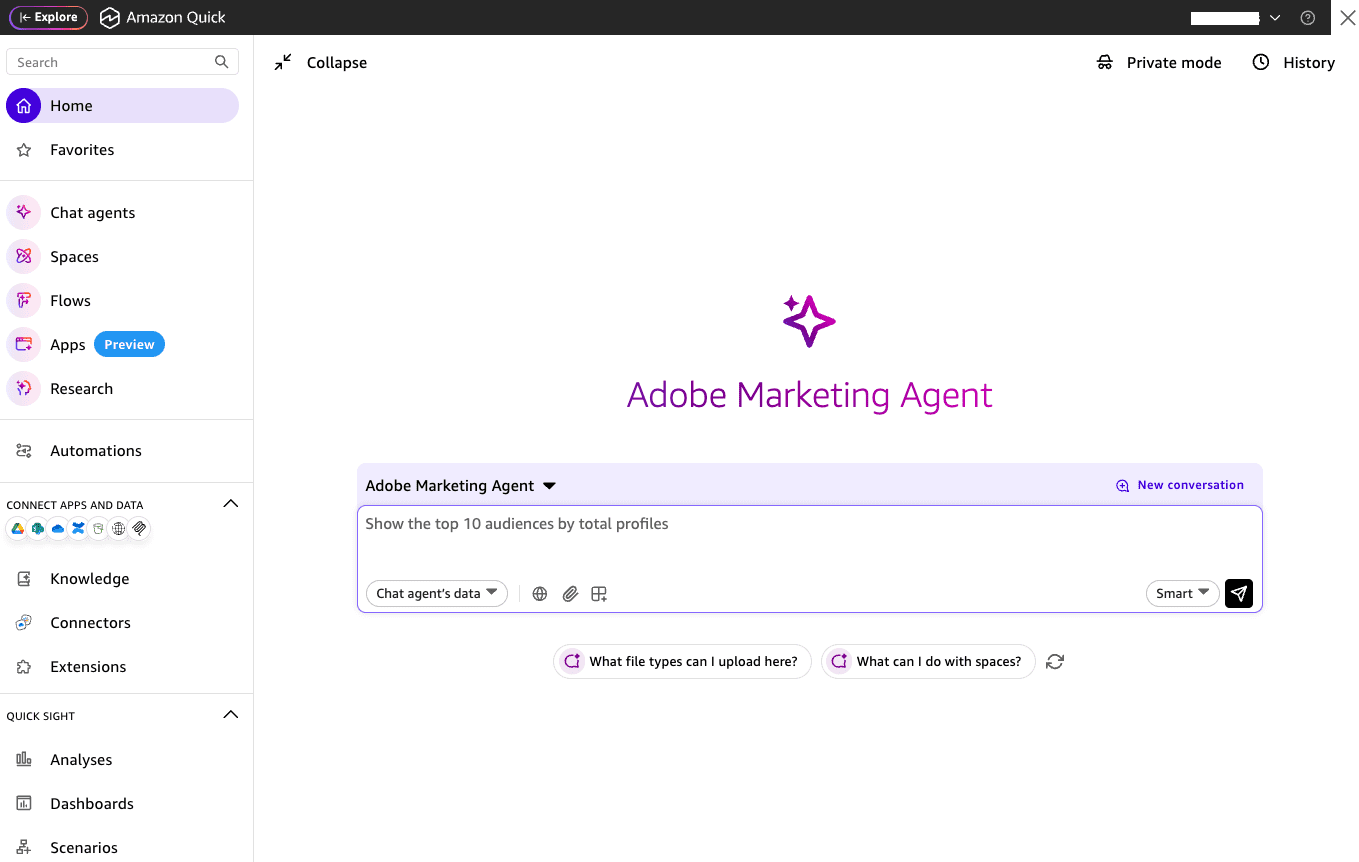Image resolution: width=1359 pixels, height=862 pixels.
Task: Open Dashboards in the sidebar
Action: click(92, 804)
